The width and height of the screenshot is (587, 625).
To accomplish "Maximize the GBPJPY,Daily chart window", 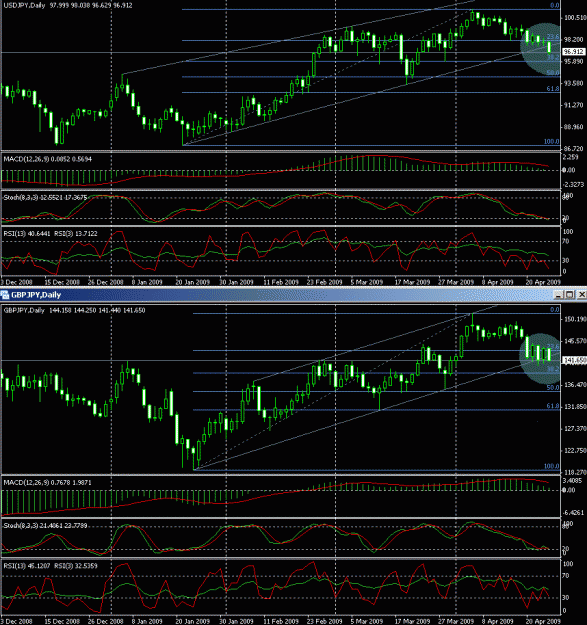I will (570, 295).
